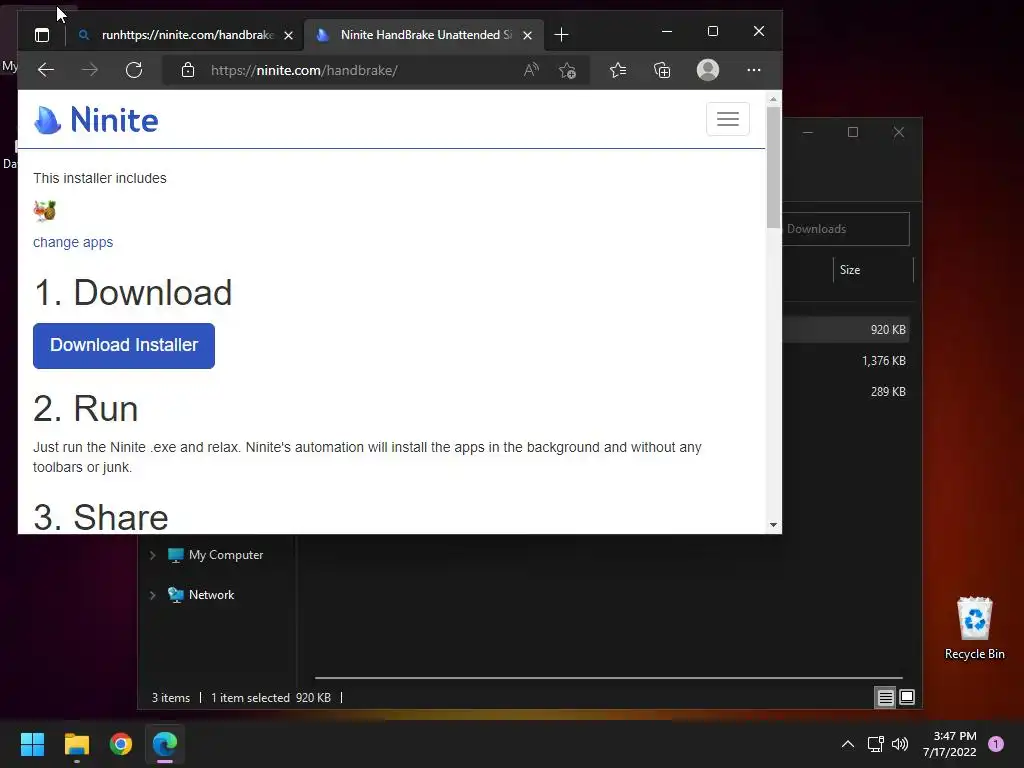Click the 1. Download heading
The image size is (1024, 768).
click(x=133, y=293)
